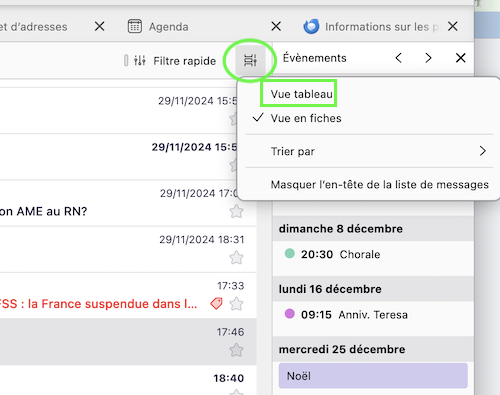This screenshot has height=395, width=500.
Task: Star the 17:33 red message
Action: click(236, 304)
